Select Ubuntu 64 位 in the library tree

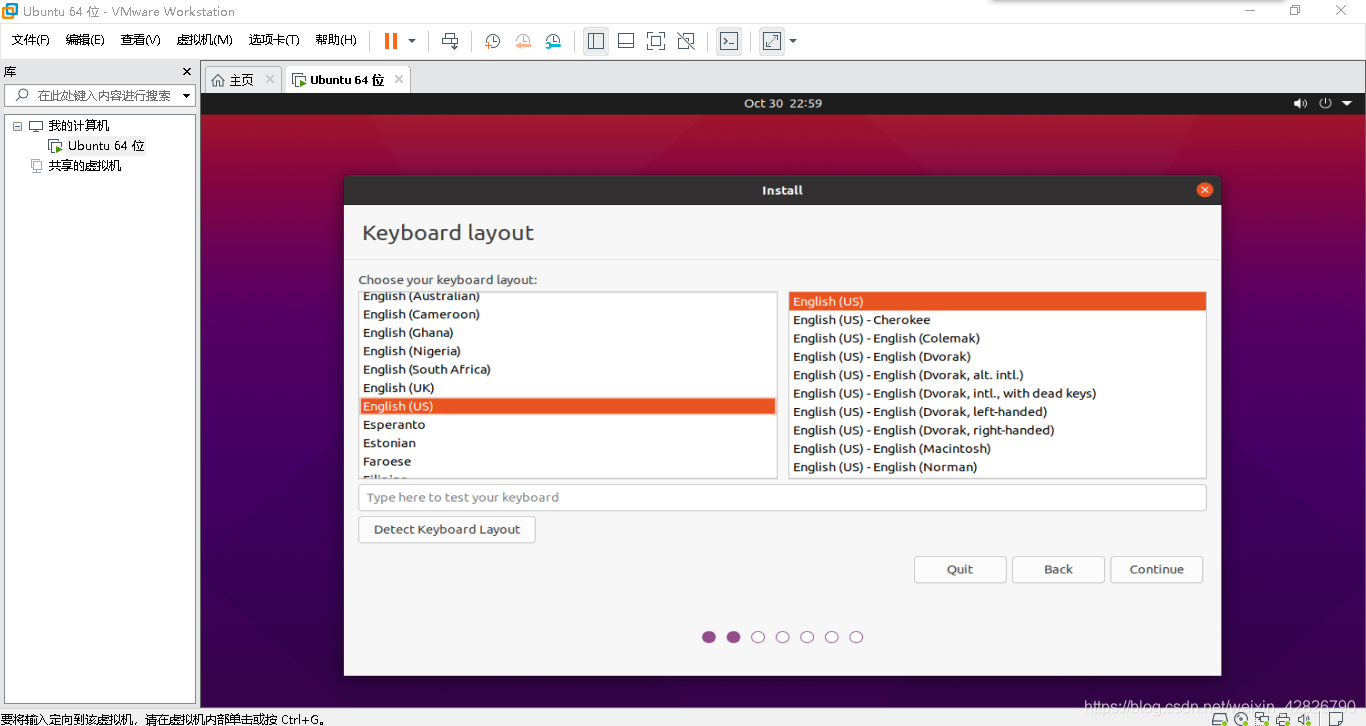pyautogui.click(x=106, y=146)
